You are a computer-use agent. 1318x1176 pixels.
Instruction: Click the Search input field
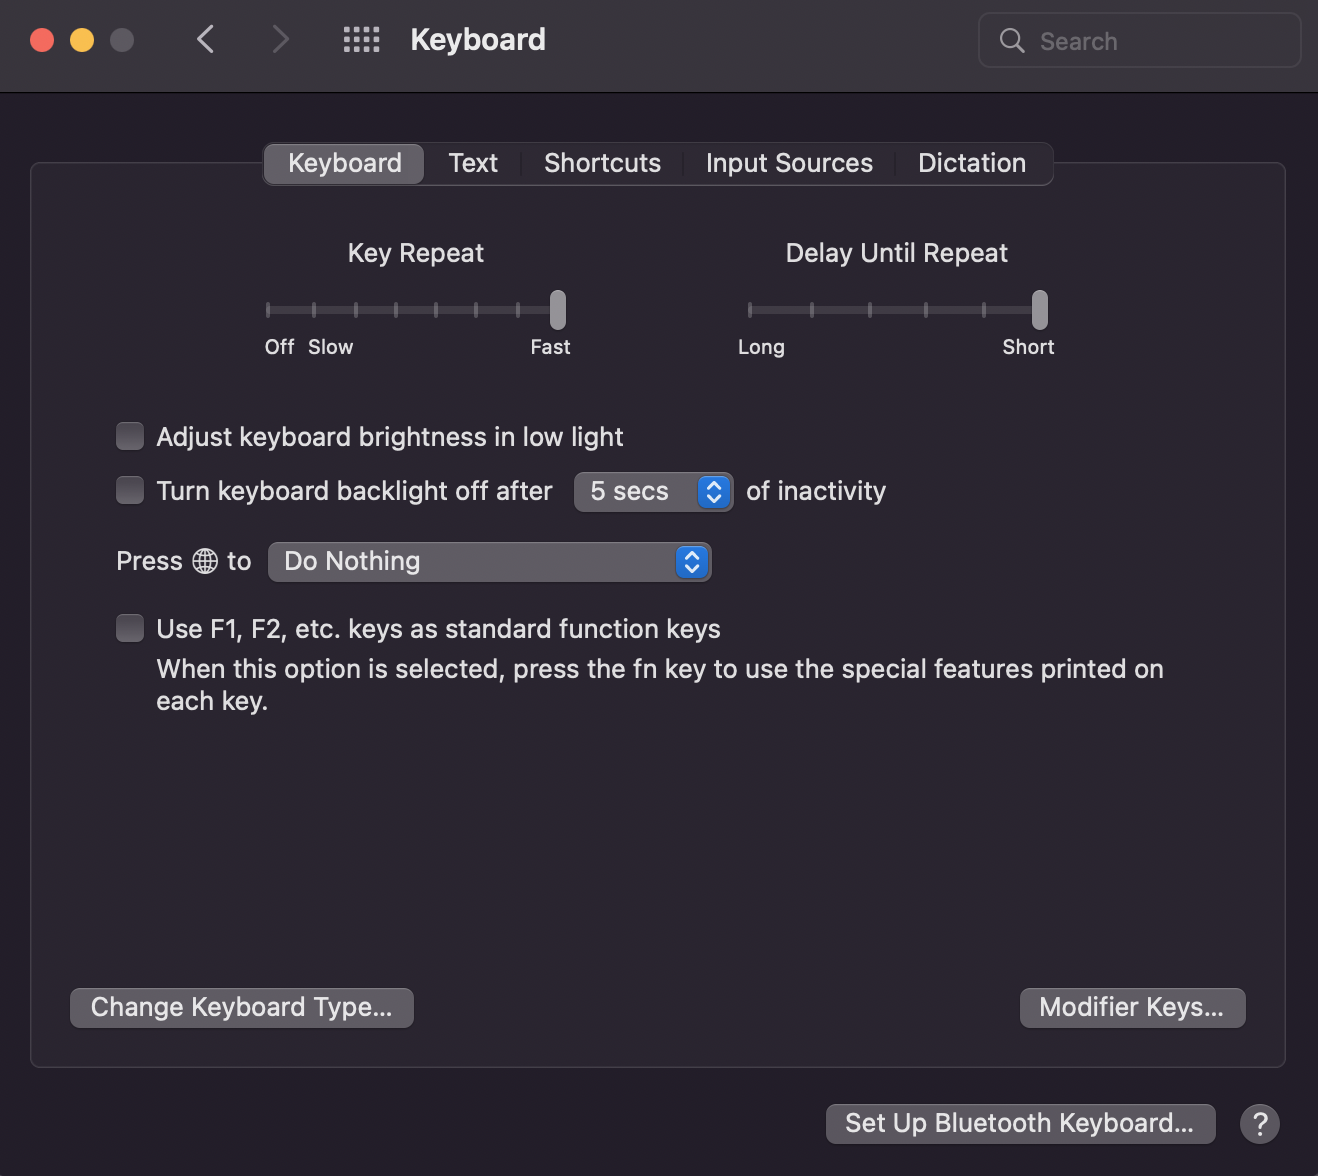pos(1139,41)
